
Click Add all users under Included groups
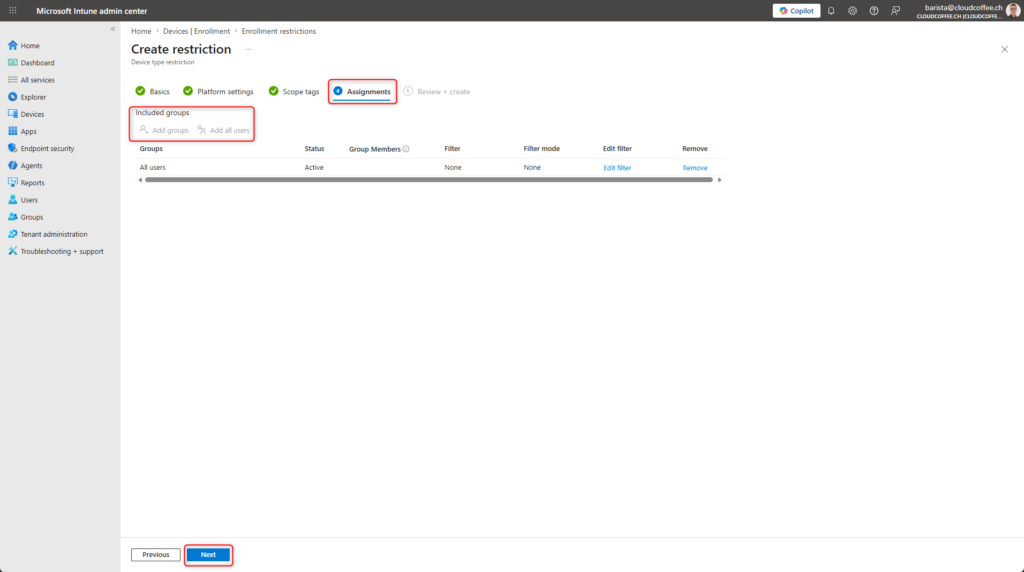[223, 130]
